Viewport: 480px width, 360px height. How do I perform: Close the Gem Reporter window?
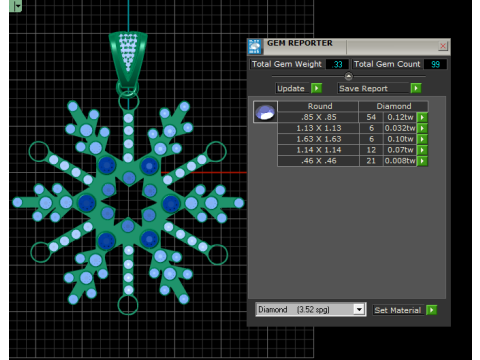click(443, 46)
